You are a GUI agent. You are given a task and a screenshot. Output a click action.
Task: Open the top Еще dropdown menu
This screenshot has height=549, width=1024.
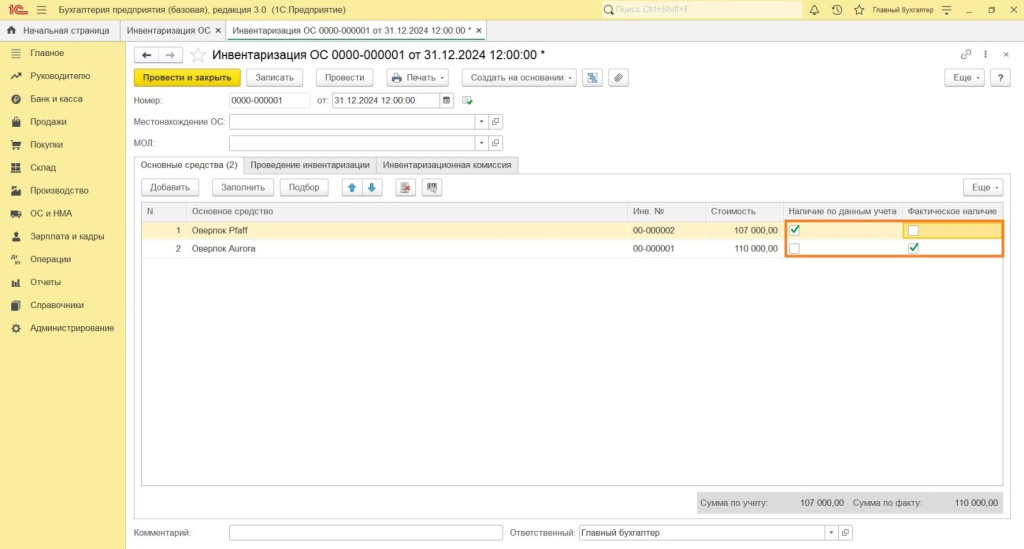pos(965,78)
